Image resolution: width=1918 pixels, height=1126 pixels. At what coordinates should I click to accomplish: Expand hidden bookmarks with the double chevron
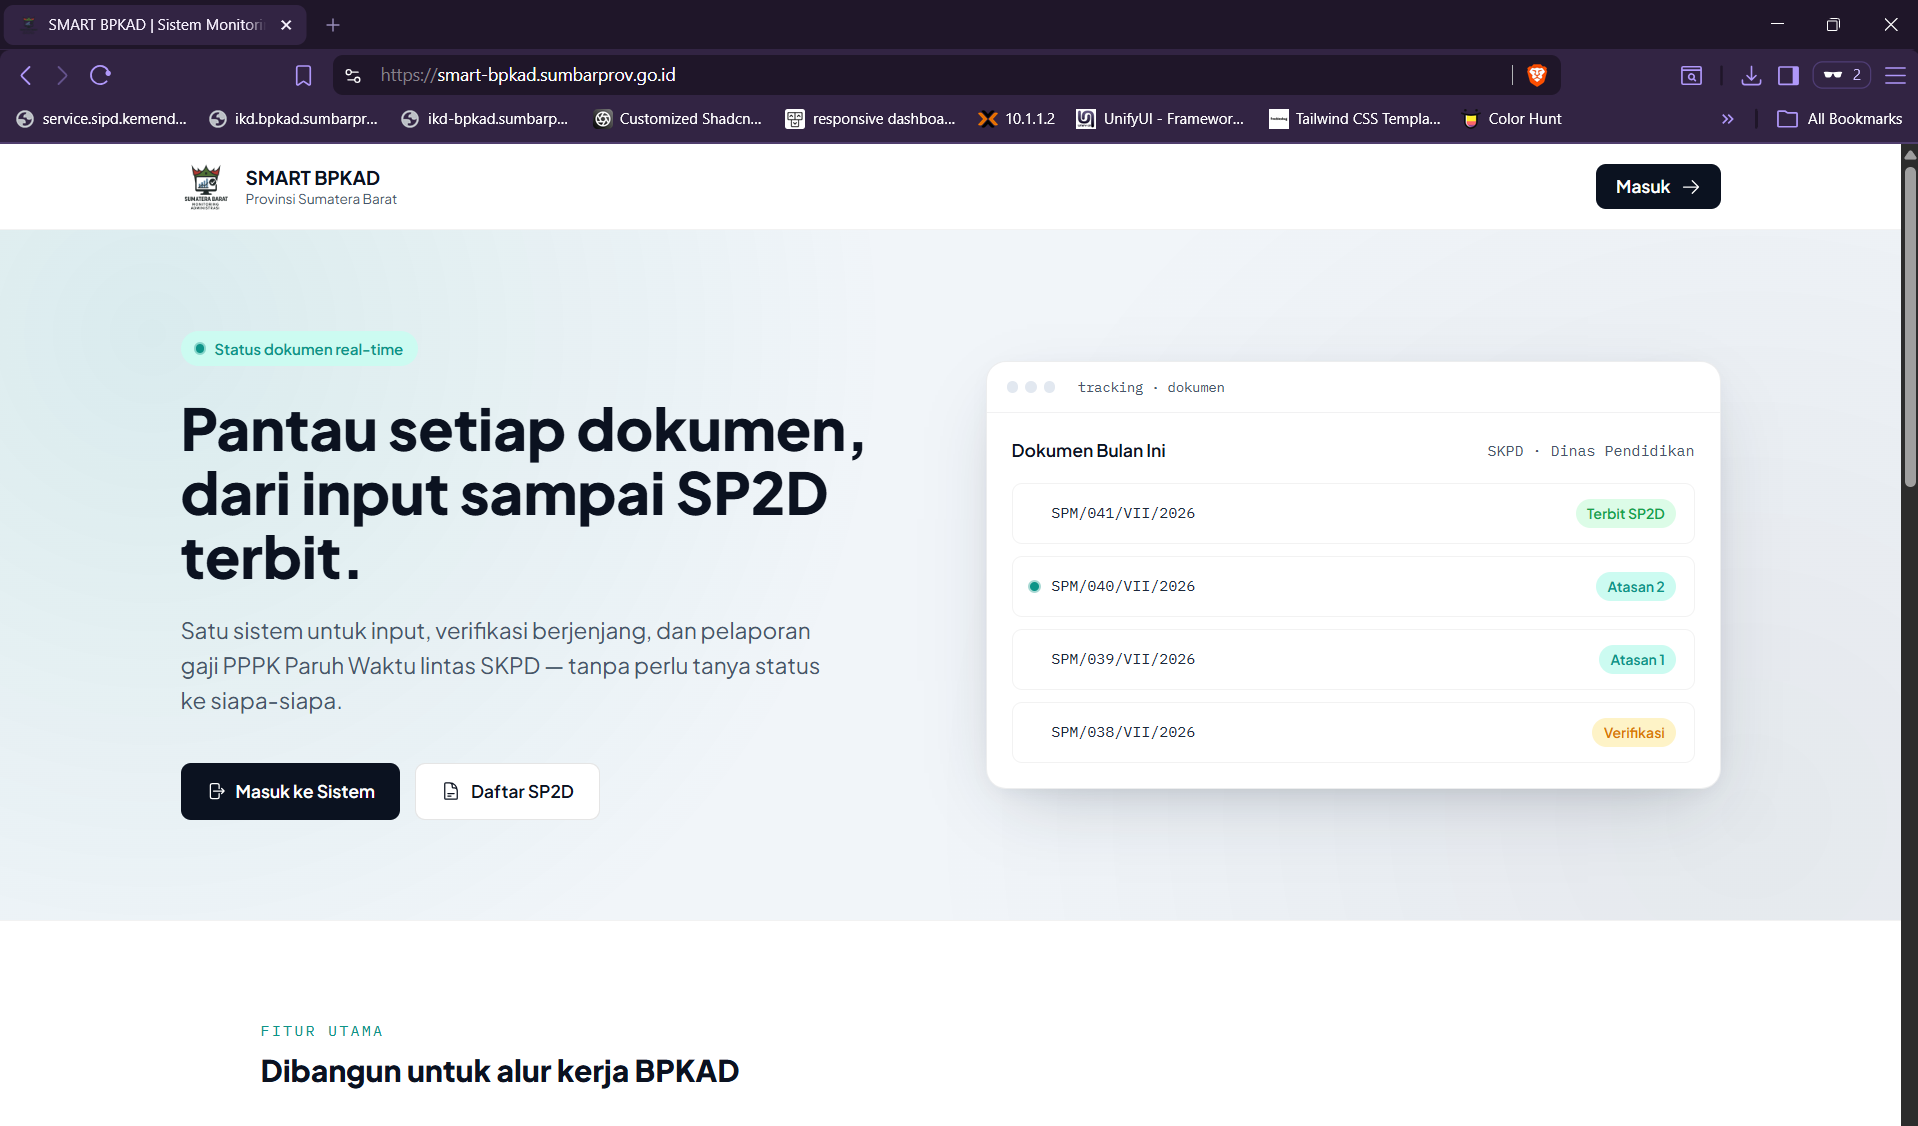(x=1727, y=119)
